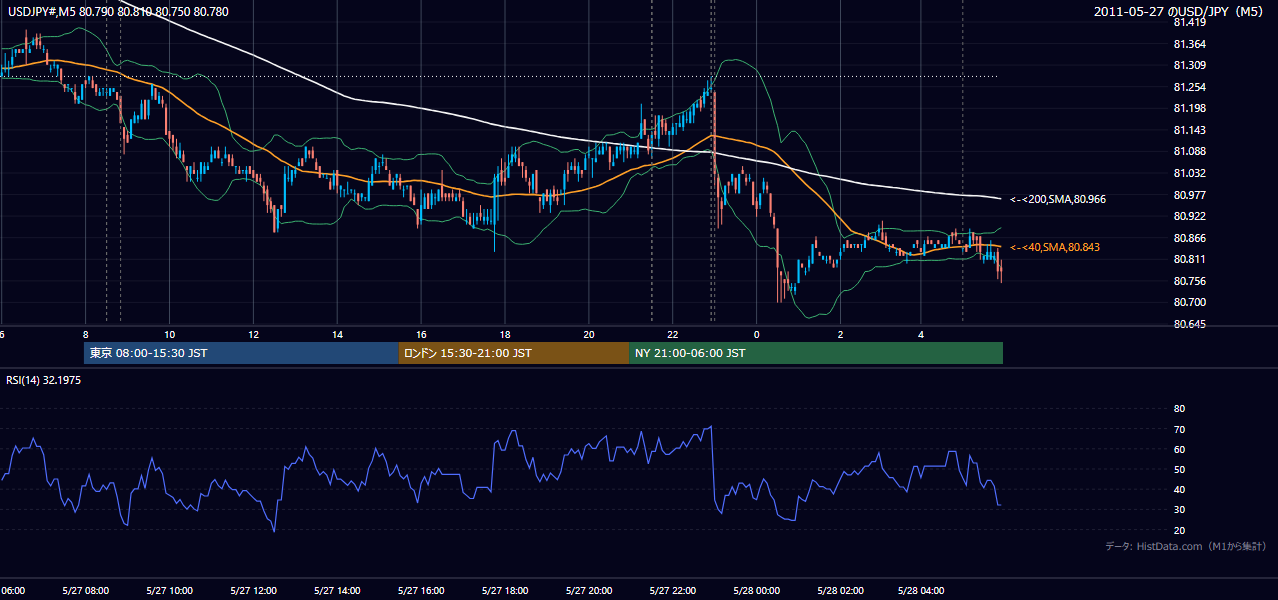The image size is (1278, 600).
Task: Click the 5/28 02:00 time axis label
Action: (840, 591)
